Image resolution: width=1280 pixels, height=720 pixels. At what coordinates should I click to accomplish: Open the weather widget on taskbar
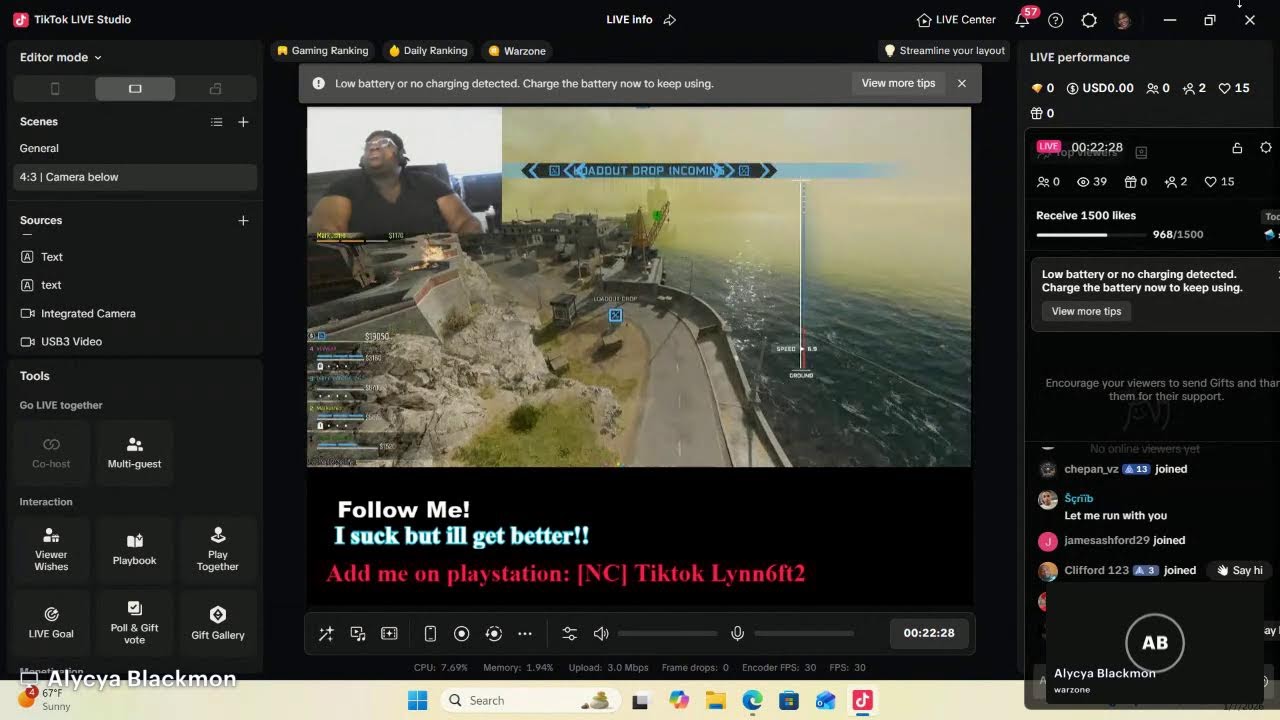click(x=45, y=699)
